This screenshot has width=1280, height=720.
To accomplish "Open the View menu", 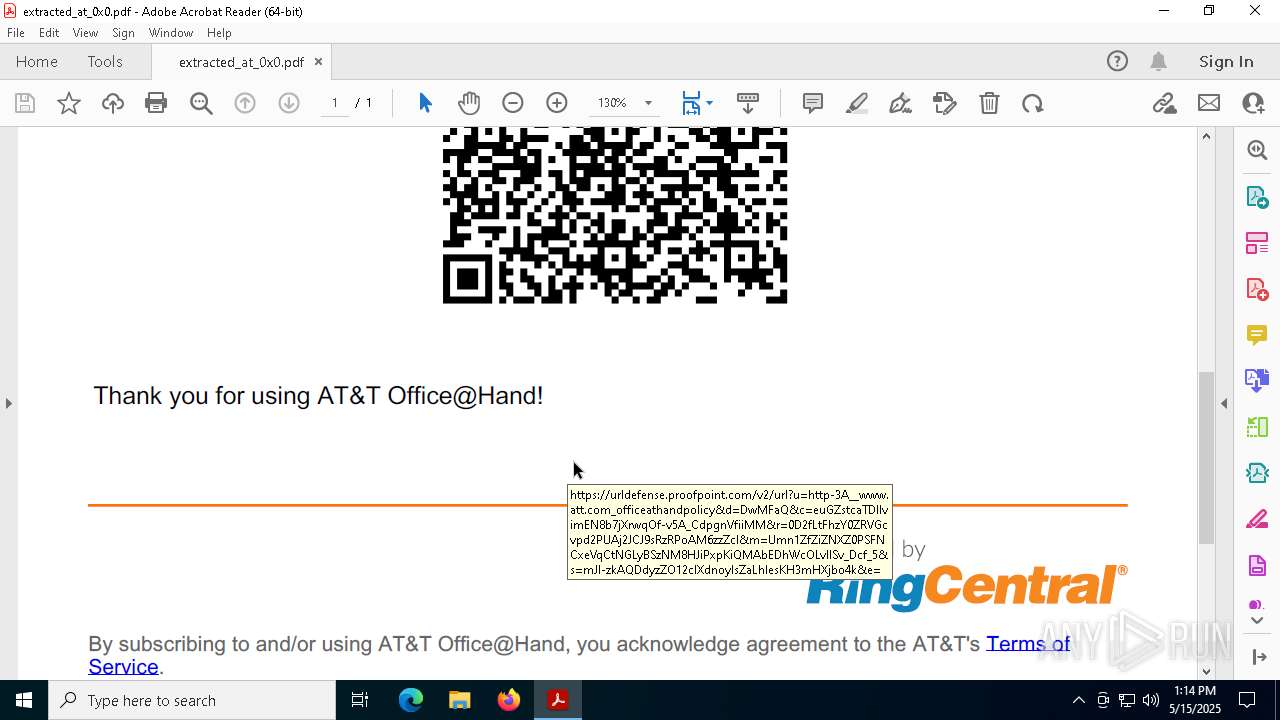I will click(x=85, y=32).
